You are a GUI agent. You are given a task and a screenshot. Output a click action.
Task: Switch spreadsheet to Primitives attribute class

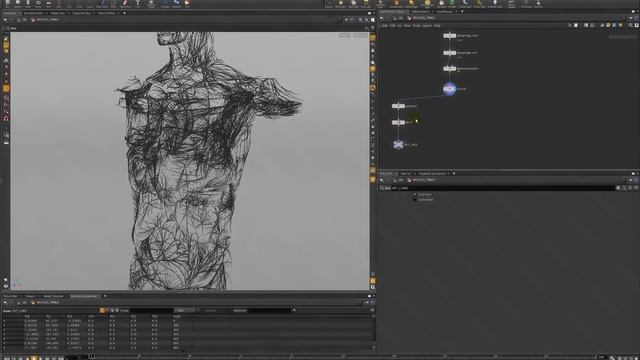[x=112, y=311]
